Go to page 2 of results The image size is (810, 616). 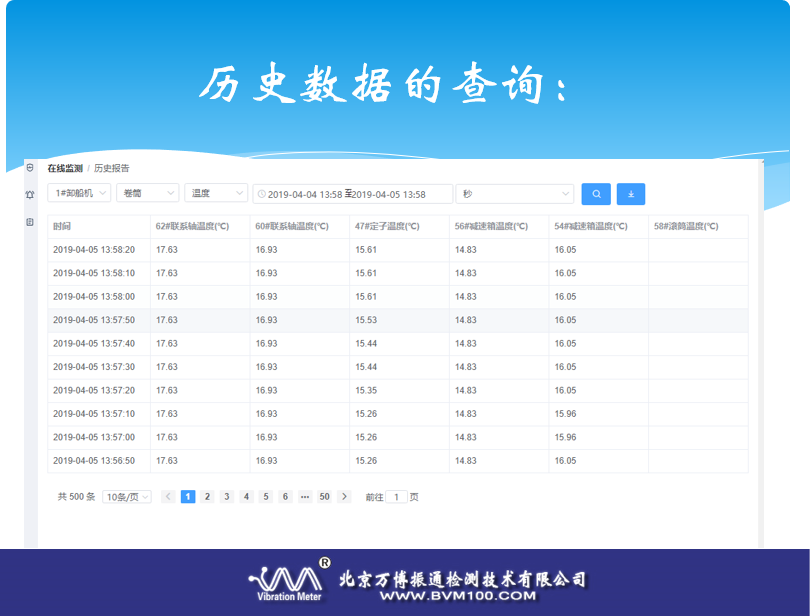(x=207, y=496)
